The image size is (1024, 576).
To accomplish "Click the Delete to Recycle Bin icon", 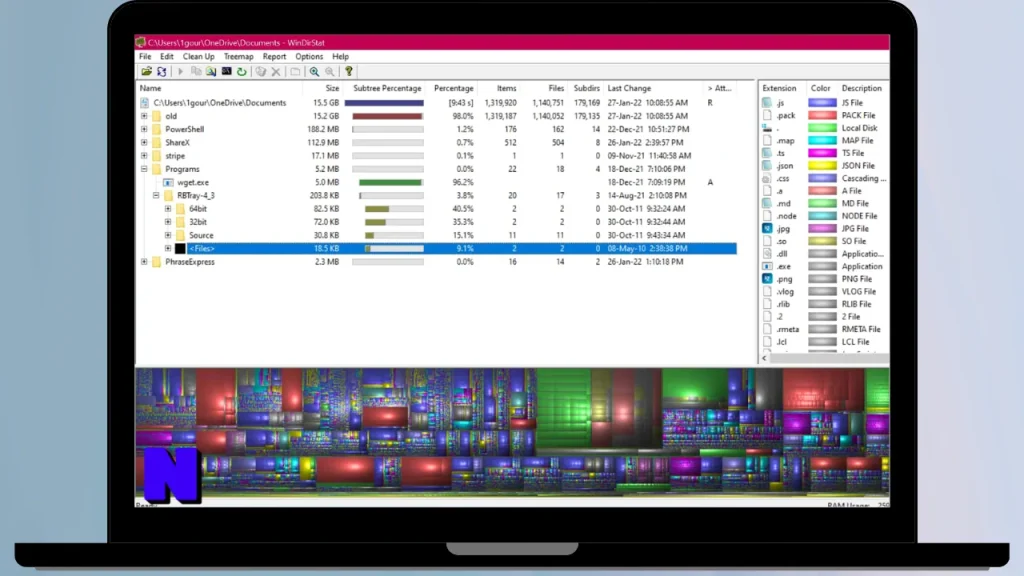I will 261,72.
